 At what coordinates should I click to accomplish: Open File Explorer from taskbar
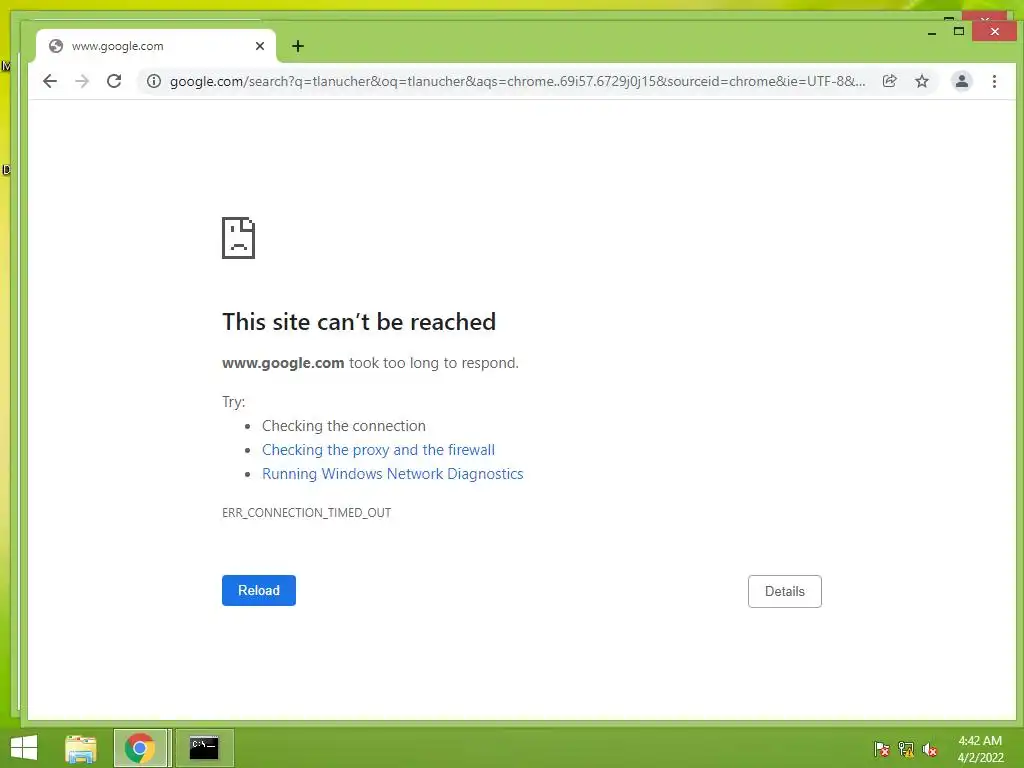(81, 748)
